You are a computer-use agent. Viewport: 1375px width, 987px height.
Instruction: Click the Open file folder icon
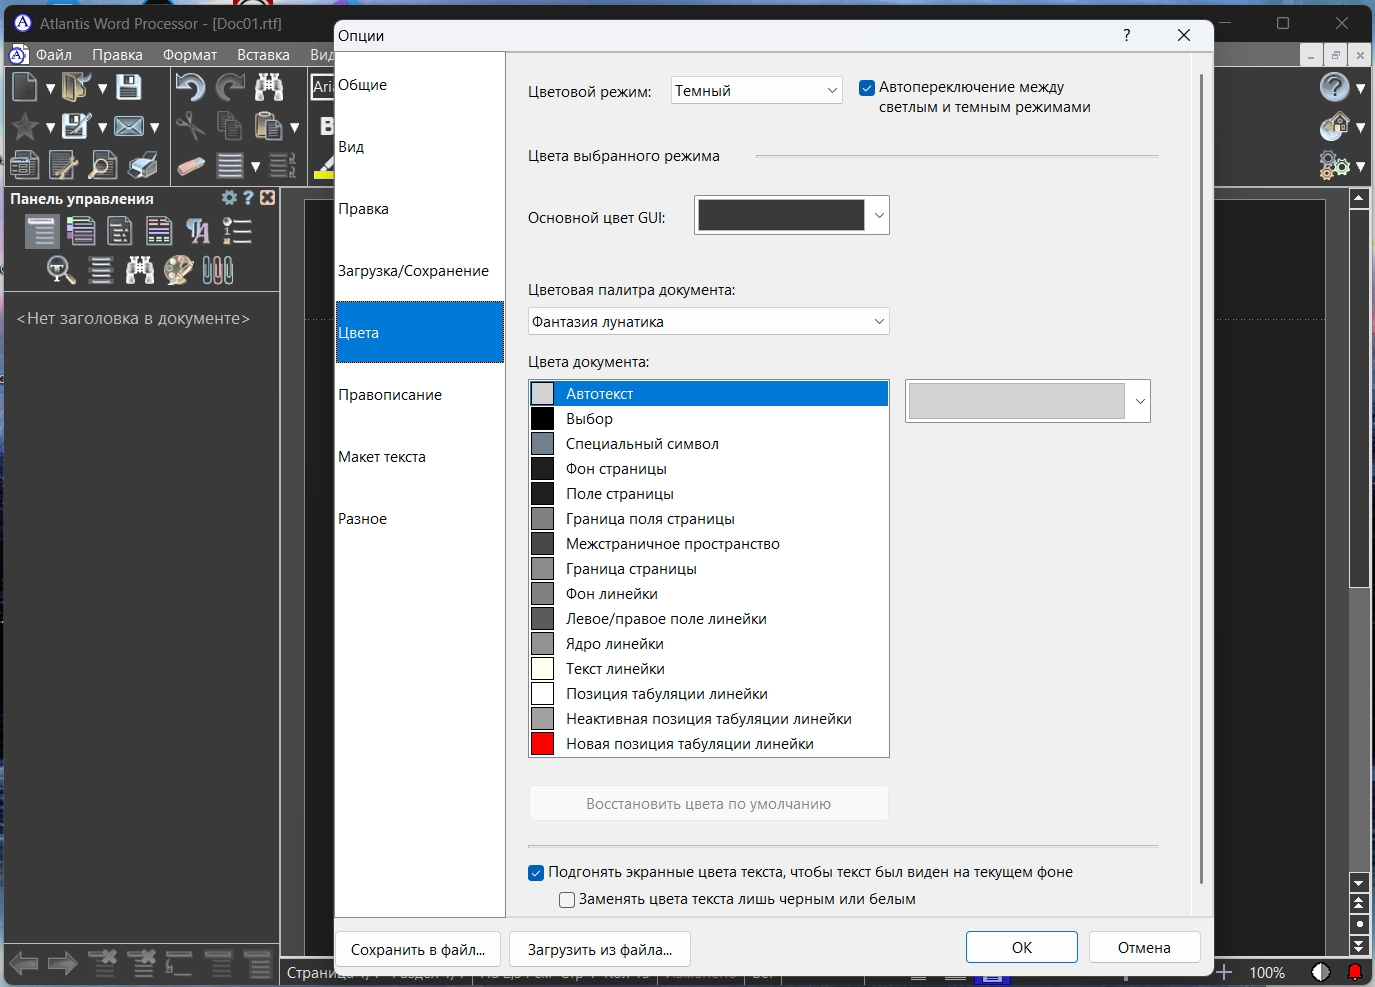[76, 88]
